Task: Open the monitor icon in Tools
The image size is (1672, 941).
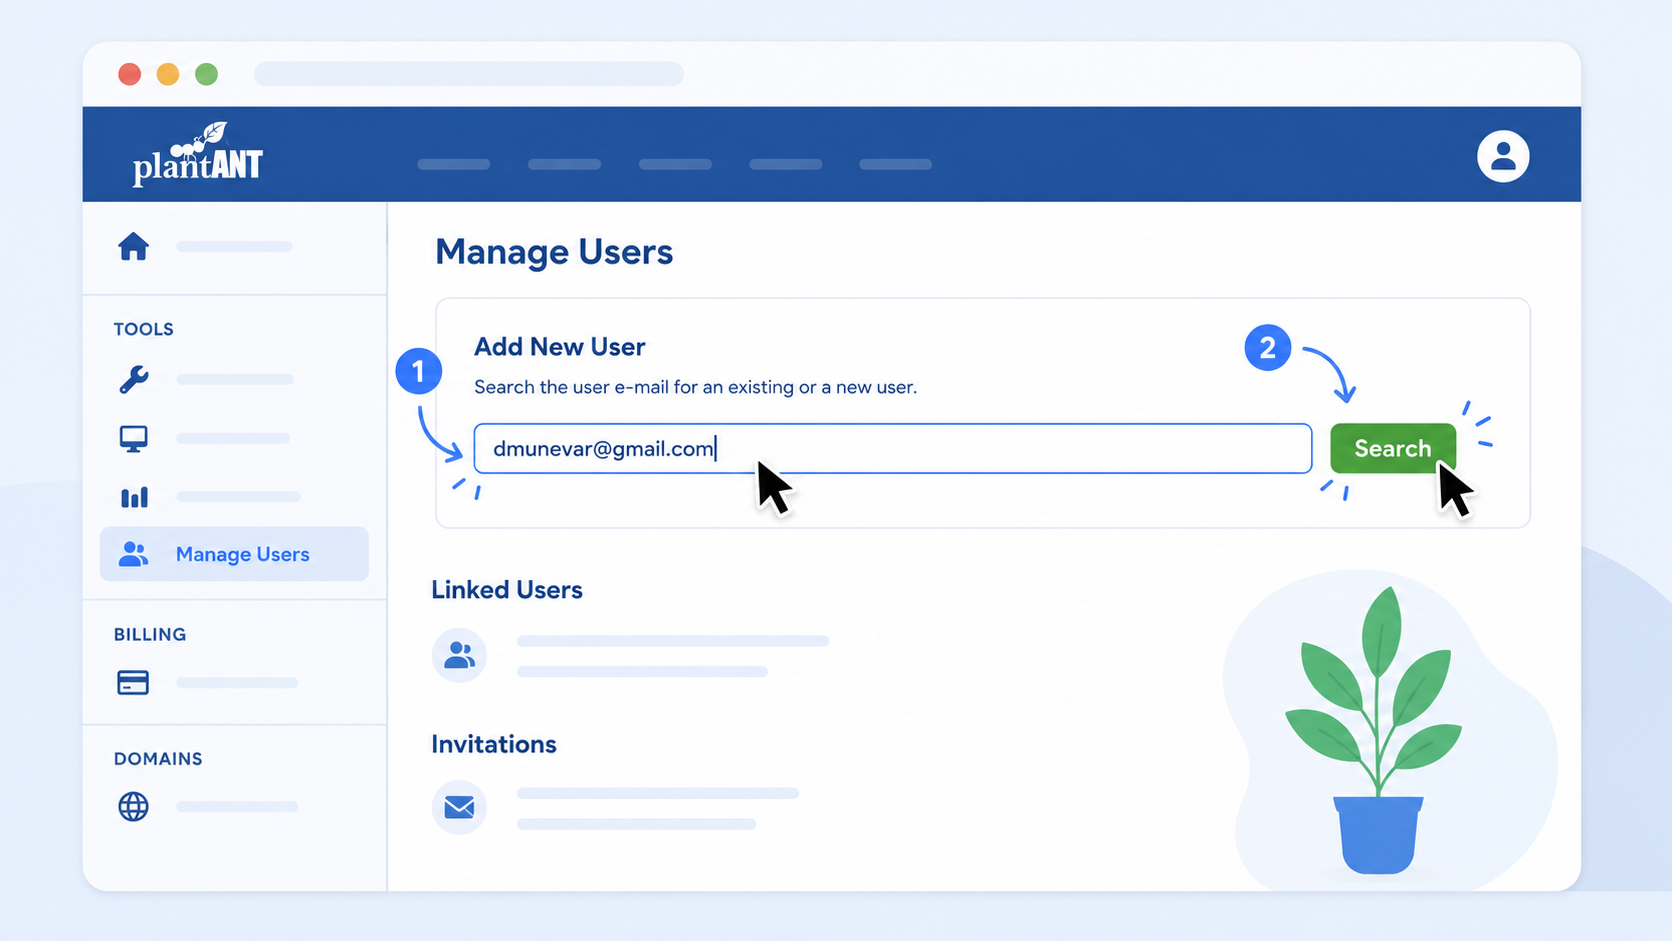Action: pos(134,438)
